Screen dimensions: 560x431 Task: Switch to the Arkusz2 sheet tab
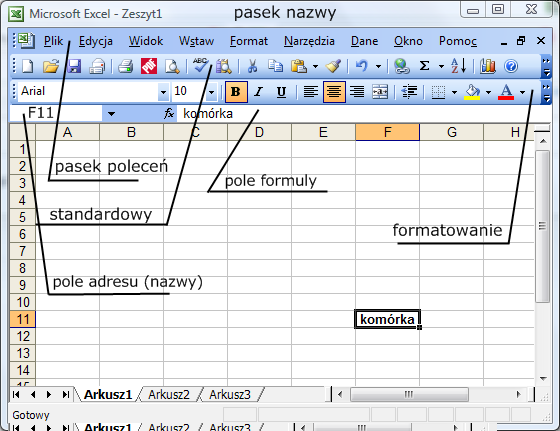(169, 395)
